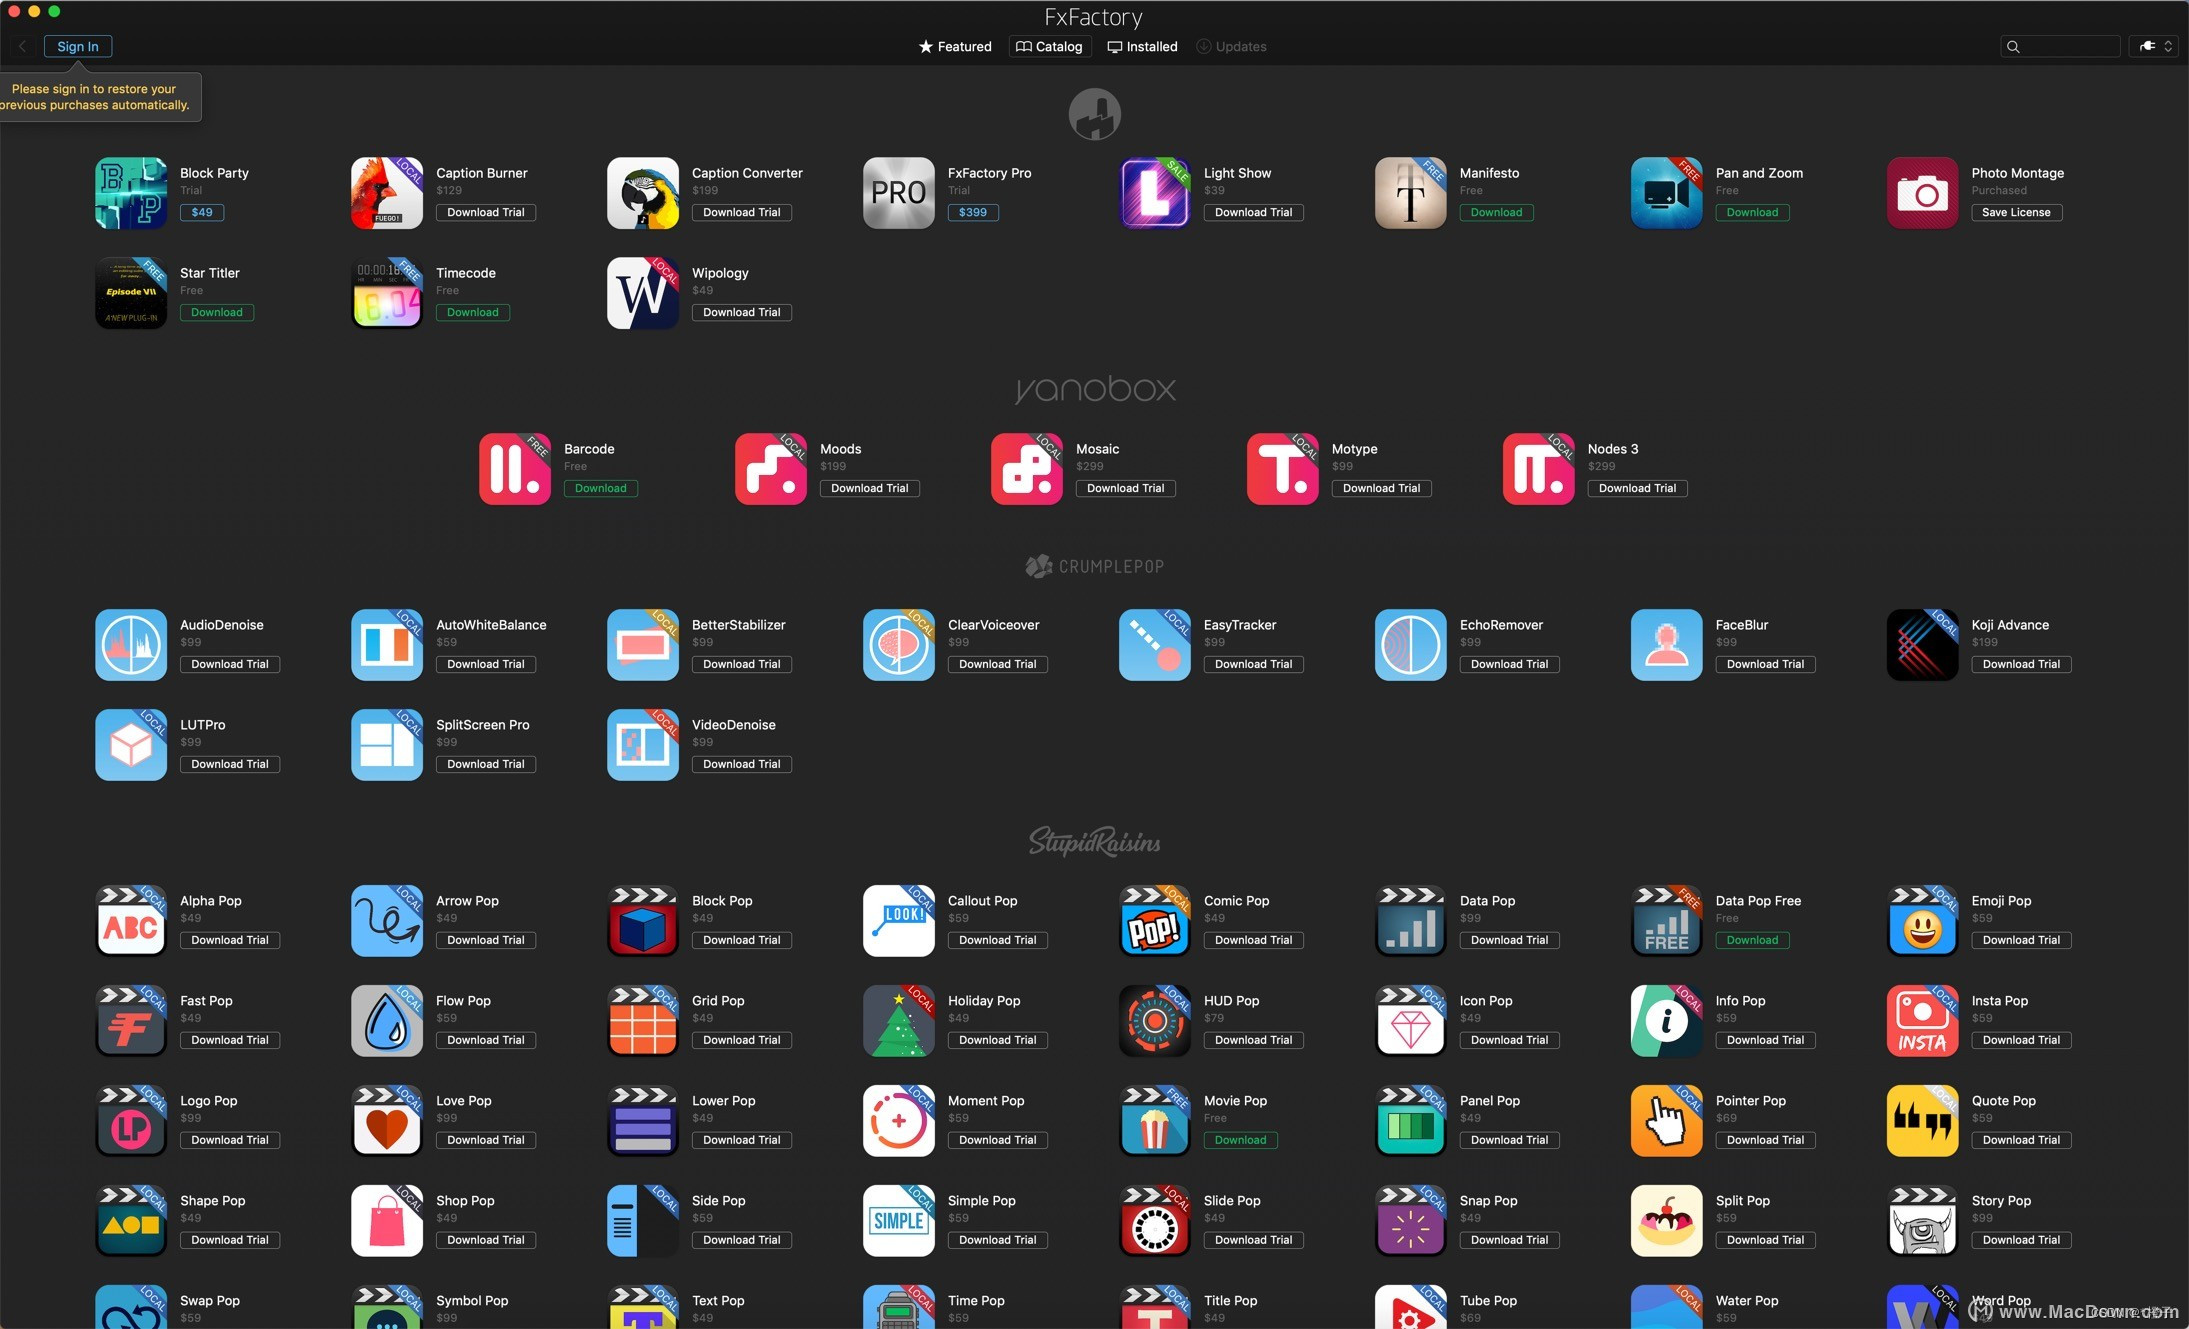Screen dimensions: 2189x1329
Task: Switch to the Featured tab
Action: pos(955,47)
